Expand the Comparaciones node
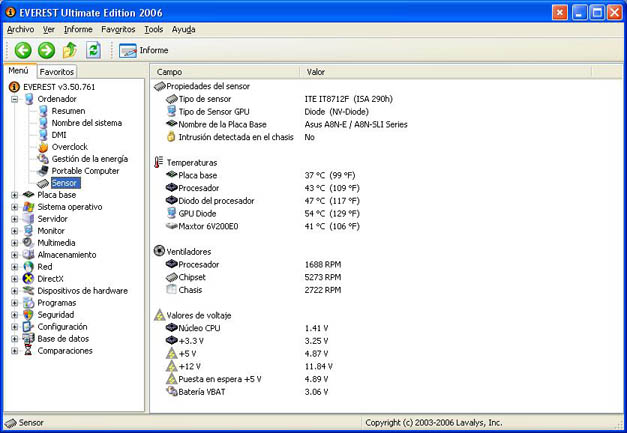Viewport: 627px width, 433px height. (14, 351)
